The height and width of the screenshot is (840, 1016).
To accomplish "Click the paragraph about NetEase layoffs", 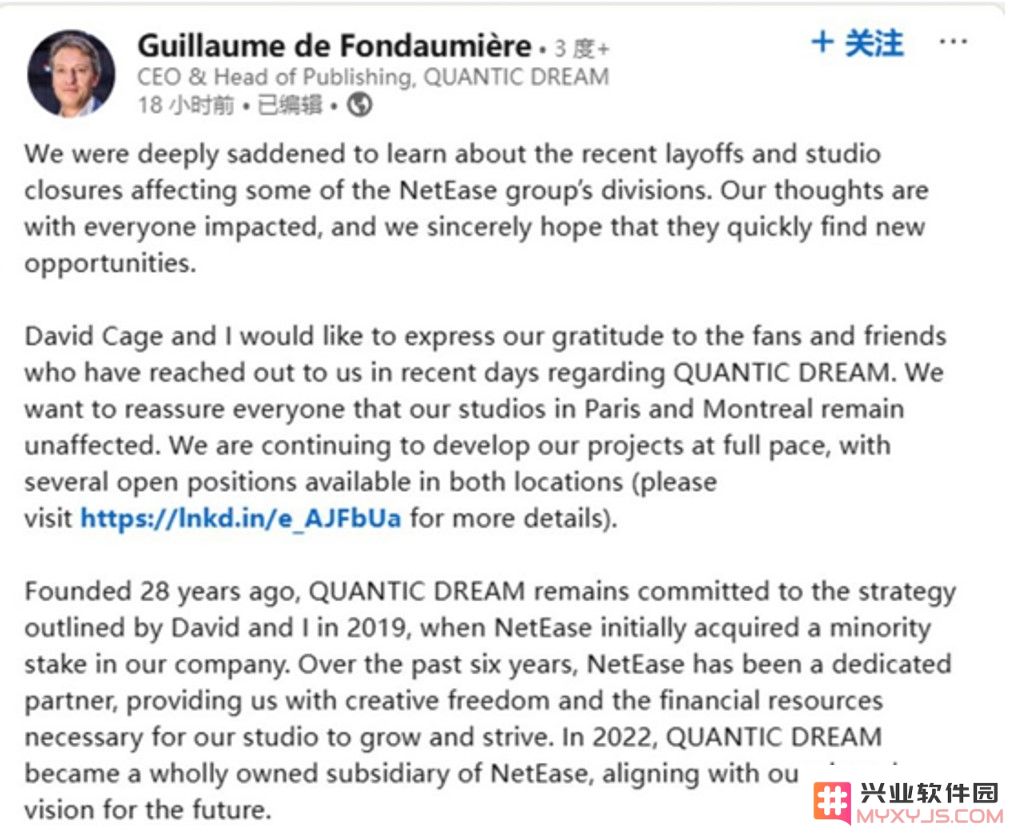I will 476,209.
